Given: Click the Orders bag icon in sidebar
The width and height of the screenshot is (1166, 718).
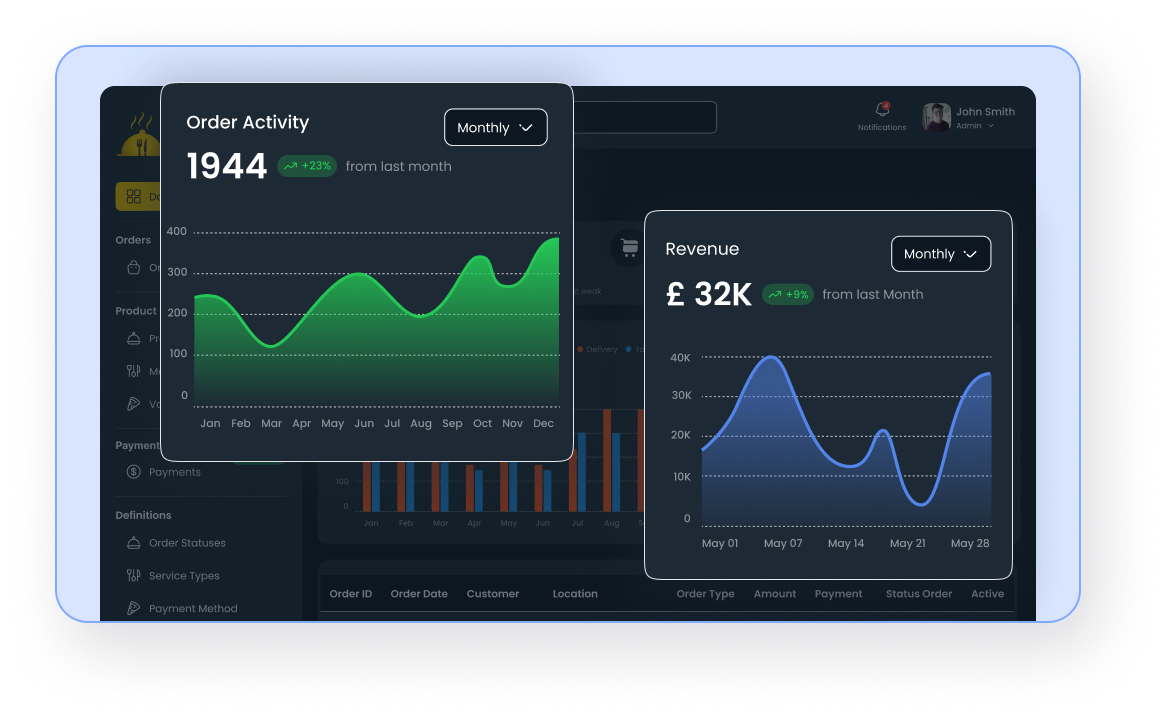Looking at the screenshot, I should click(x=132, y=266).
